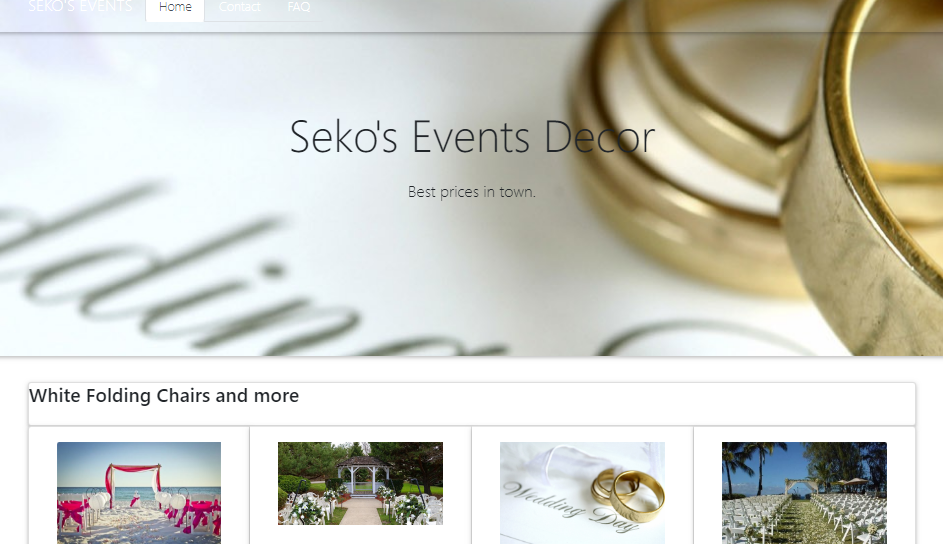This screenshot has width=943, height=544.
Task: Click the Seko's Events Decor heading
Action: tap(472, 137)
